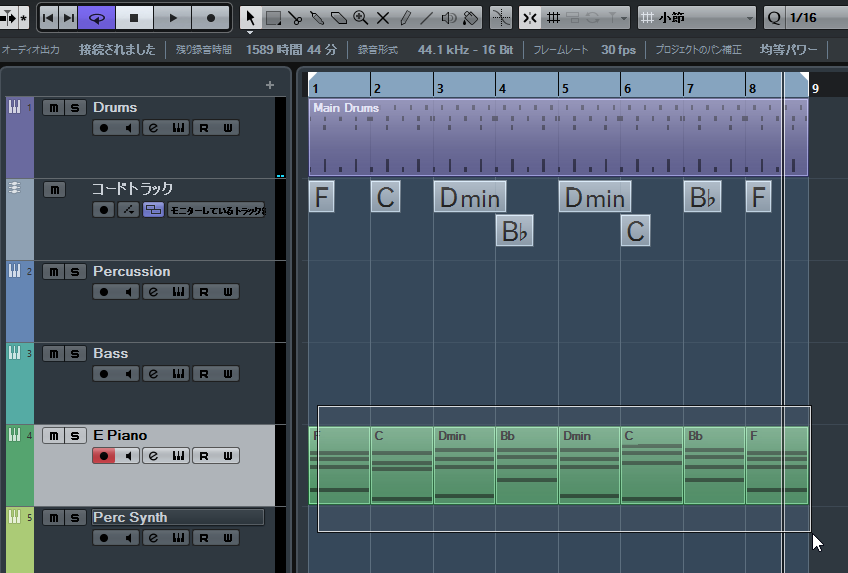
Task: Mute the Drums track
Action: (x=54, y=108)
